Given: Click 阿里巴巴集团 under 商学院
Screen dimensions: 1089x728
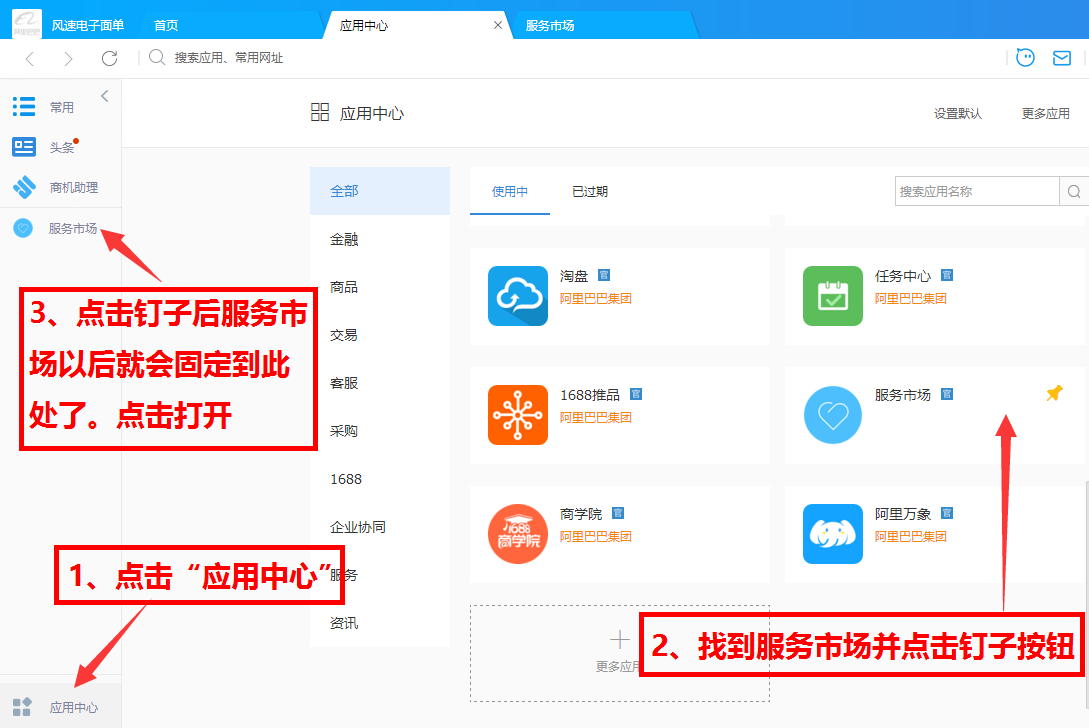Looking at the screenshot, I should pyautogui.click(x=595, y=536).
